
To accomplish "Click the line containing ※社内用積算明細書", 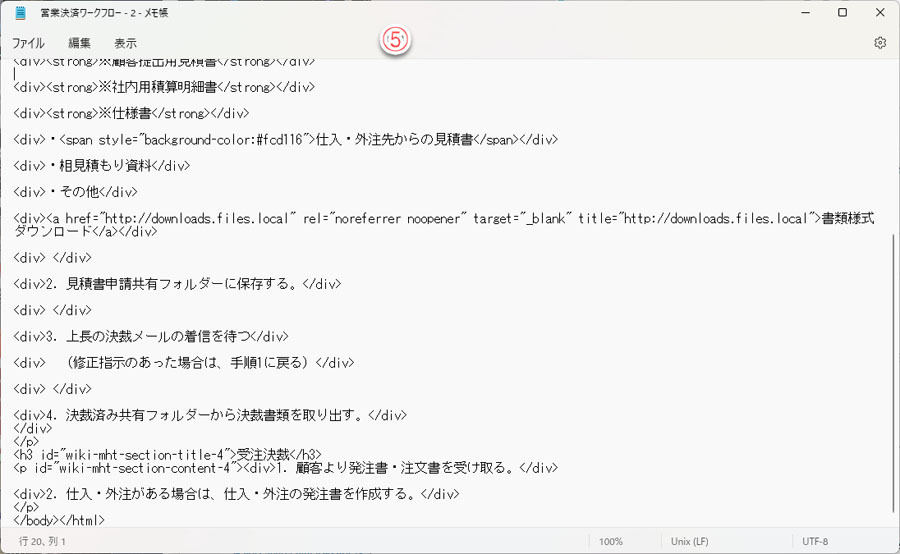I will [x=164, y=87].
